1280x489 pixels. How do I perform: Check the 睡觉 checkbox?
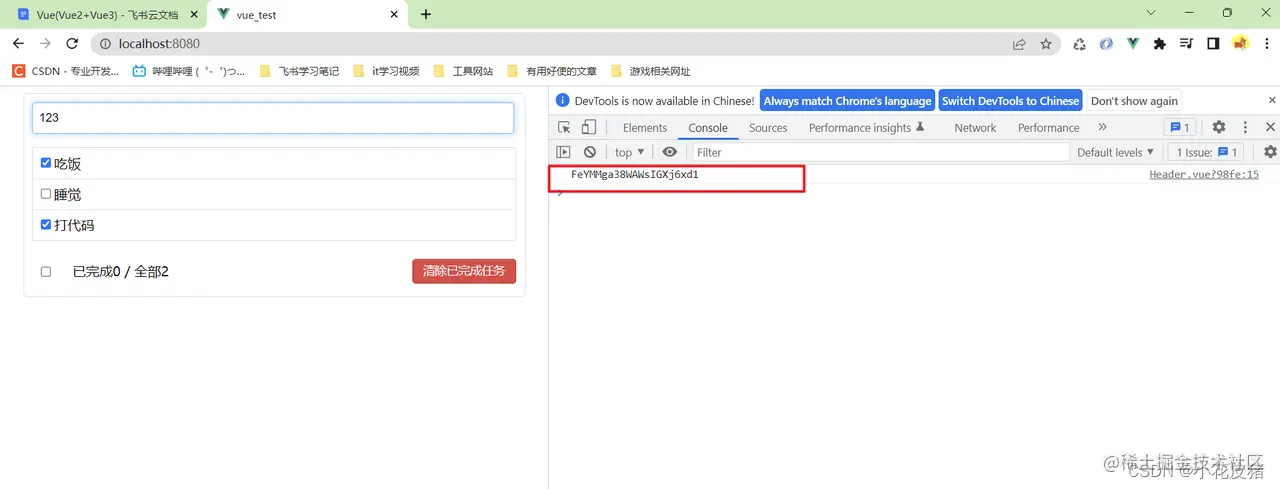(x=46, y=194)
